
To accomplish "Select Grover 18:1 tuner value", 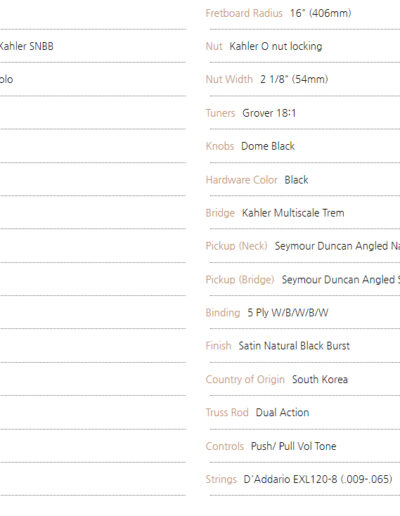I will pyautogui.click(x=269, y=113).
